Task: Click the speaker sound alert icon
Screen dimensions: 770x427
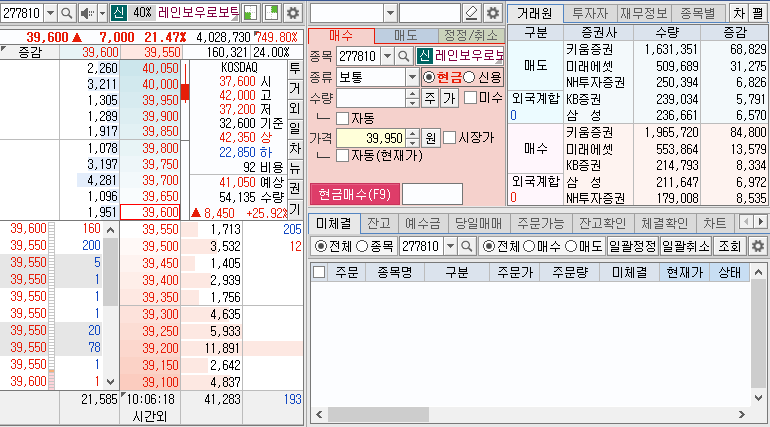Action: pos(87,13)
